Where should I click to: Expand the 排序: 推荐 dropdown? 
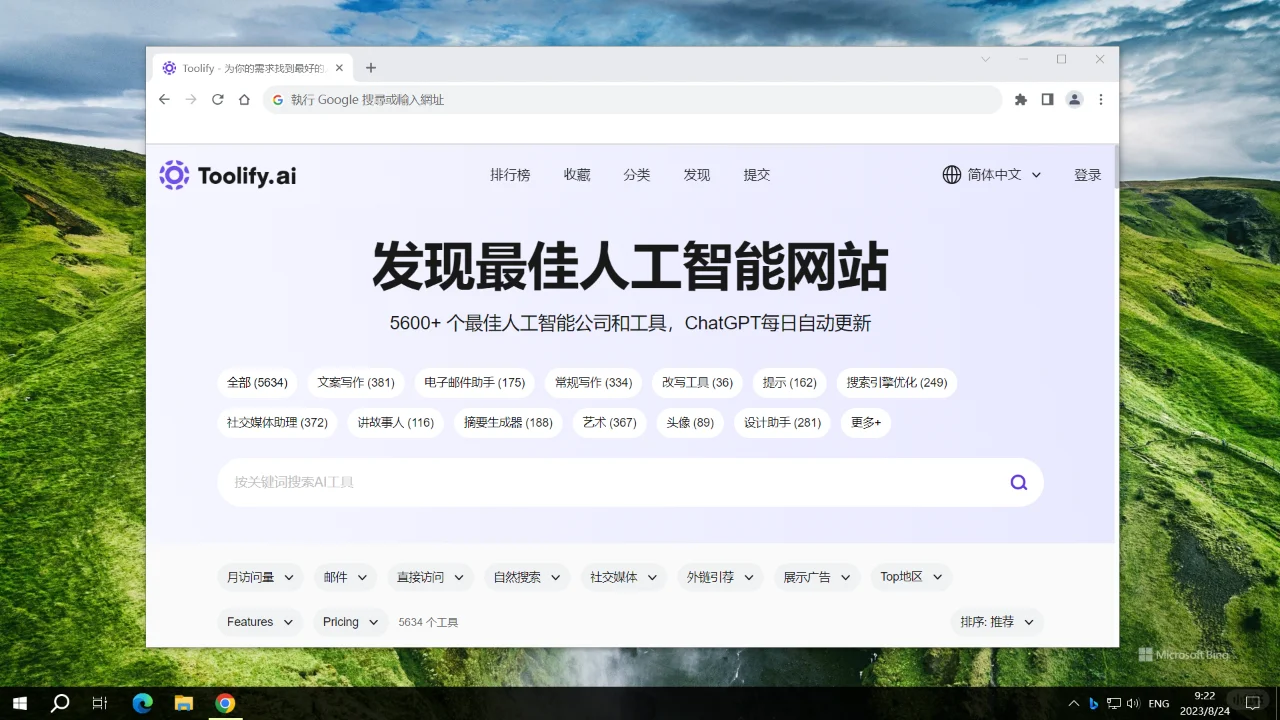coord(996,621)
